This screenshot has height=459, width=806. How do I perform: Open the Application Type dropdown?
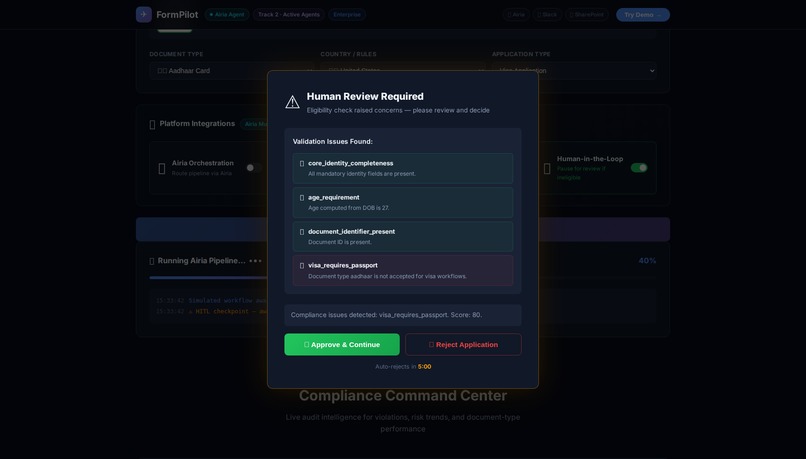click(574, 70)
